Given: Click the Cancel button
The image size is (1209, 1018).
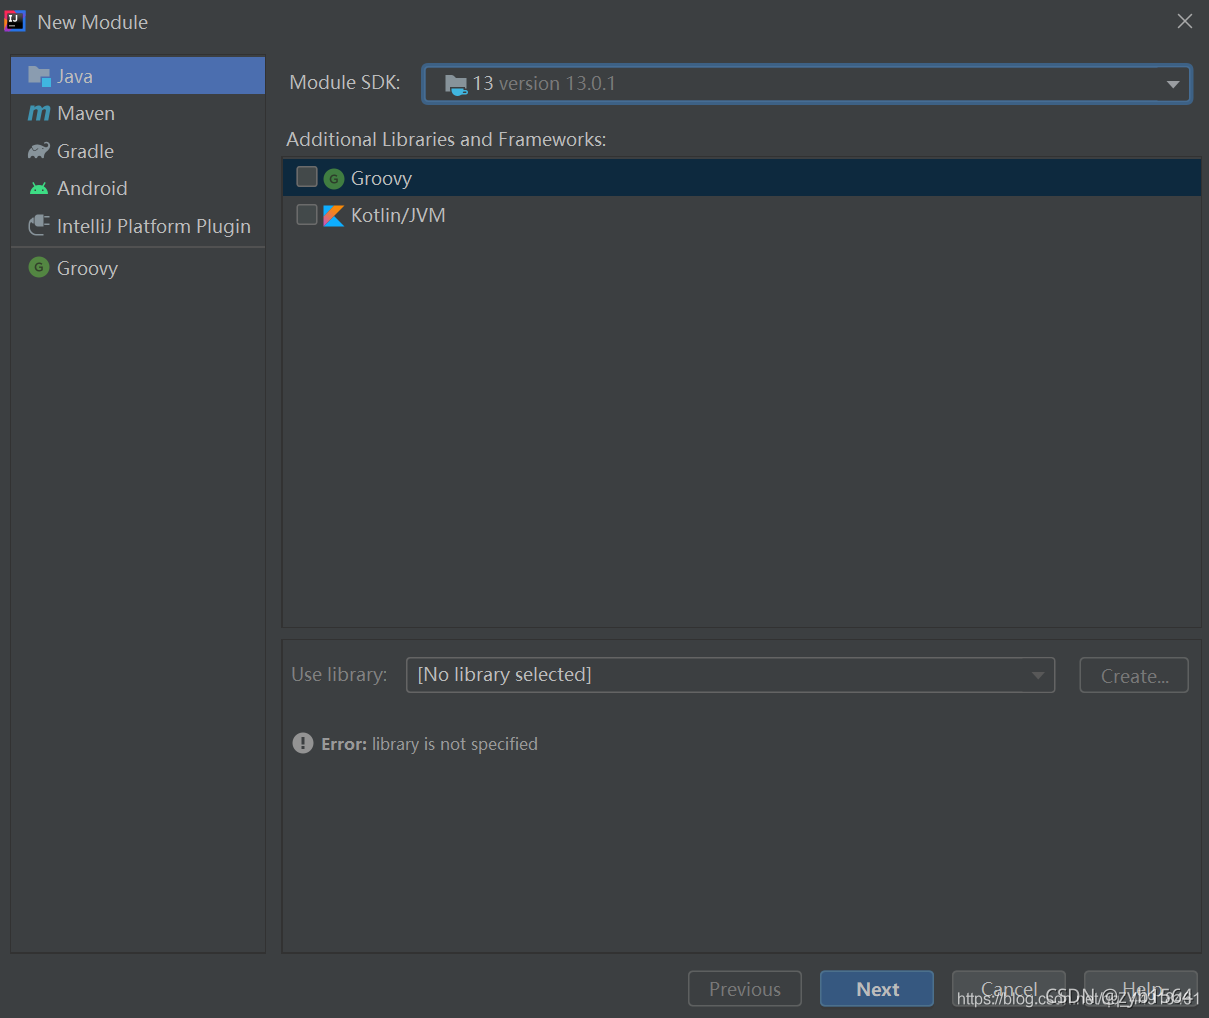Looking at the screenshot, I should point(1009,989).
